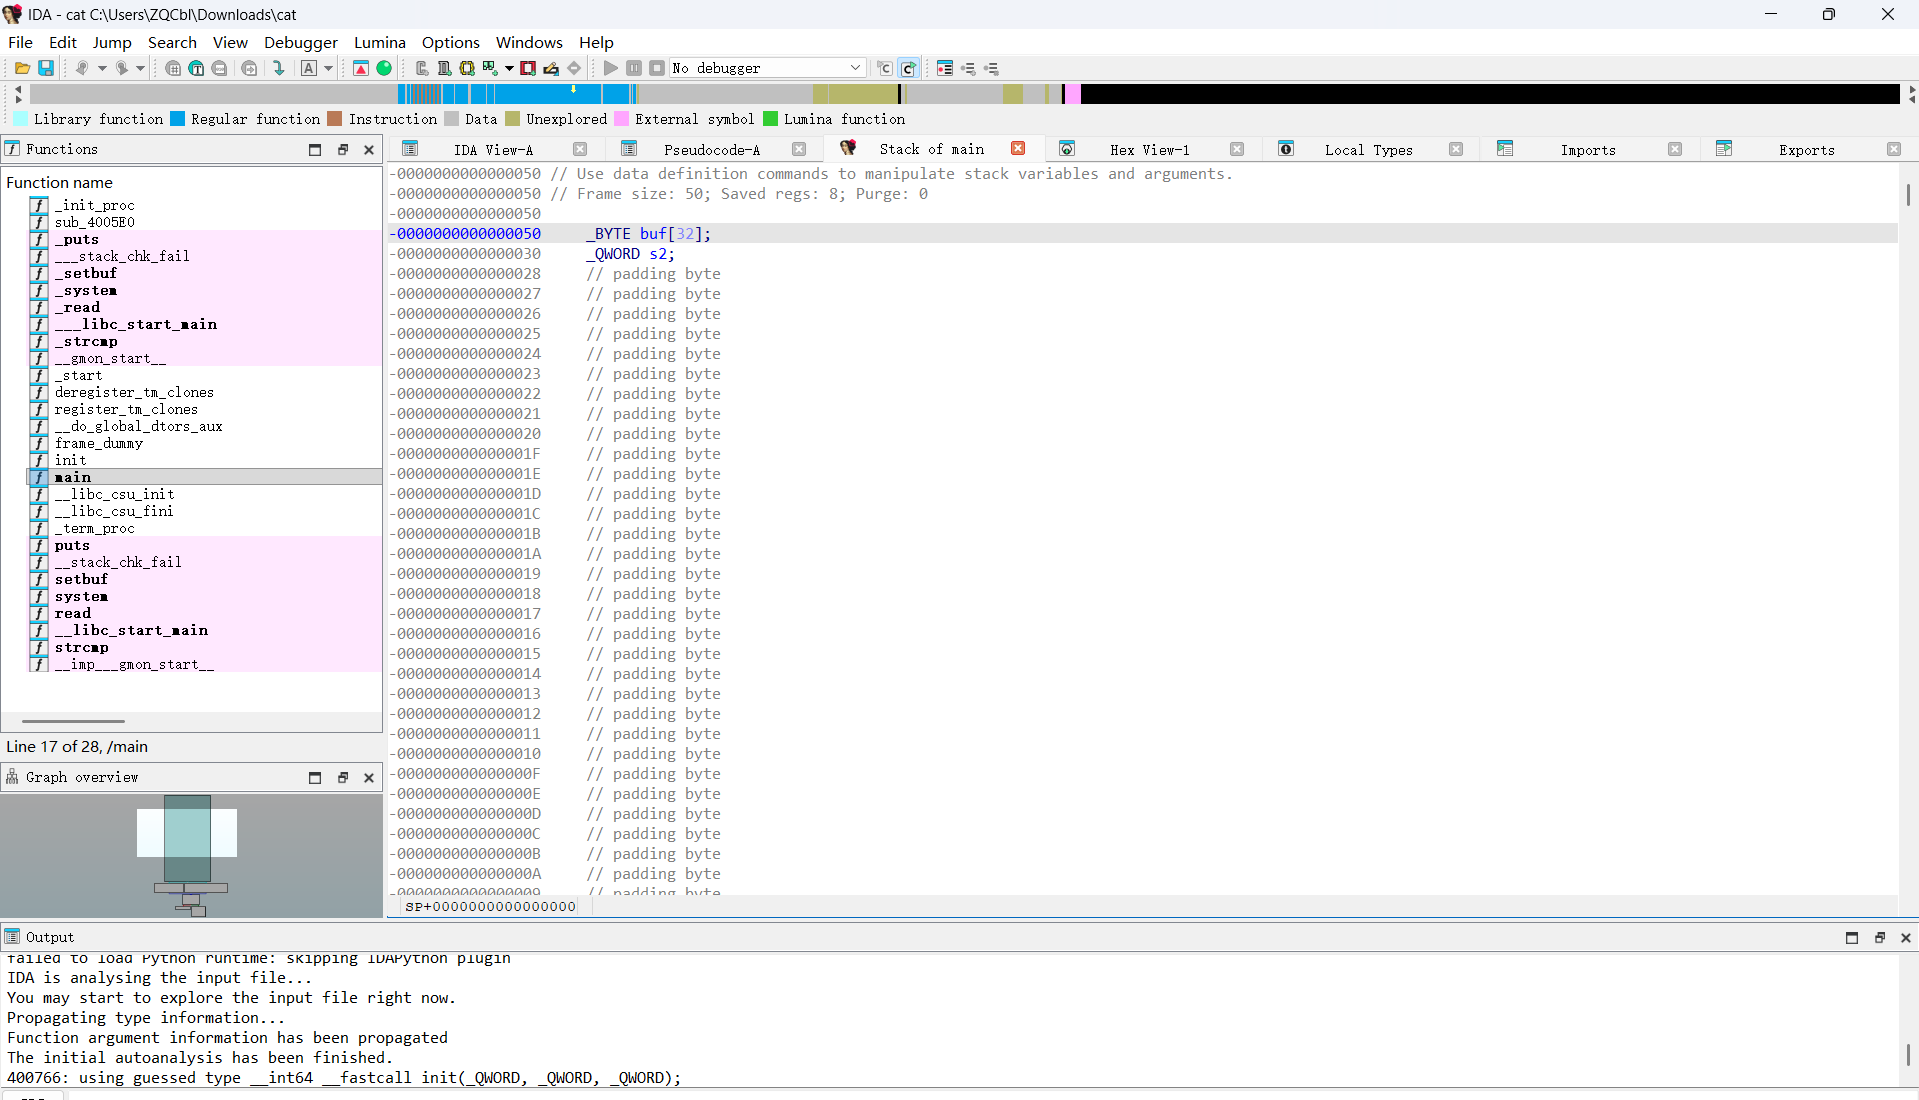Click the yellow frame toolbar icon
This screenshot has width=1919, height=1100.
point(467,68)
